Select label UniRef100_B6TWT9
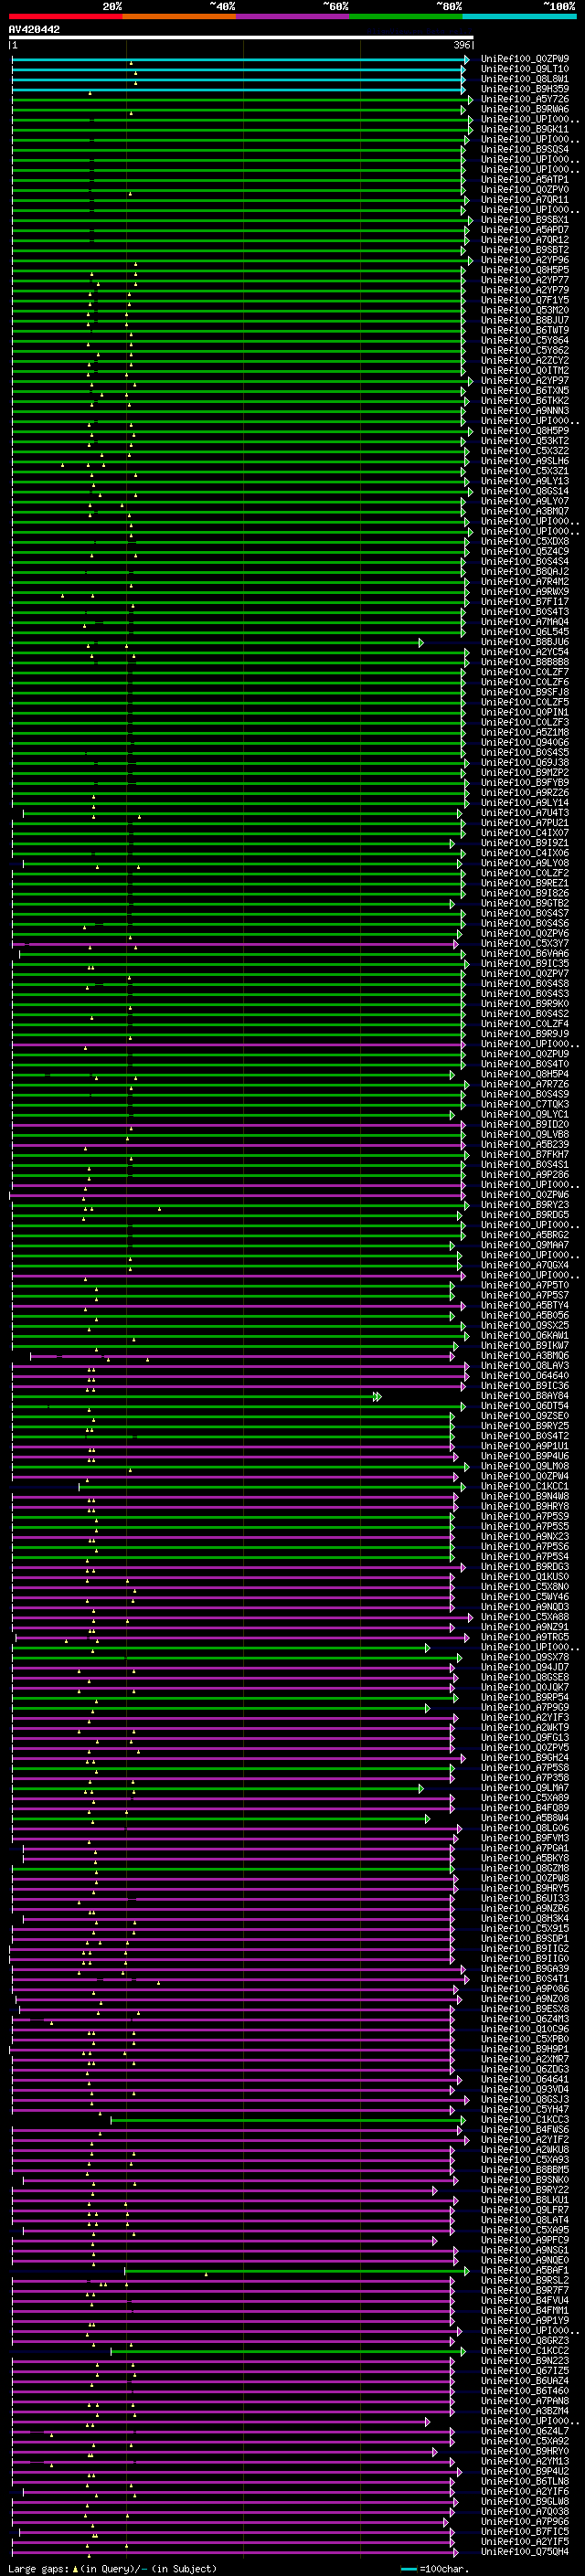This screenshot has width=585, height=2576. tap(524, 330)
